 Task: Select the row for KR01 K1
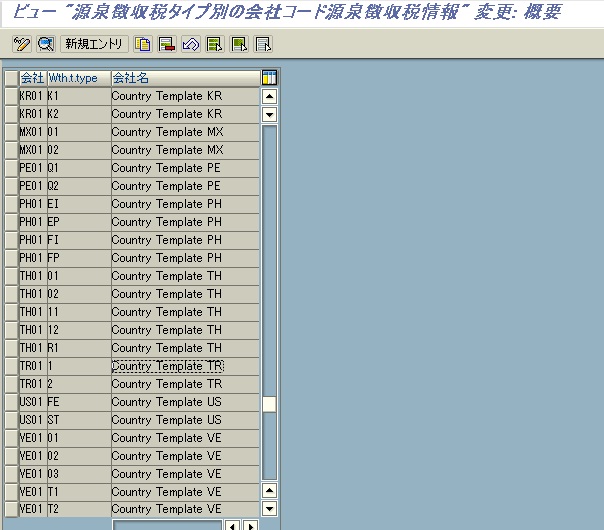pos(11,96)
